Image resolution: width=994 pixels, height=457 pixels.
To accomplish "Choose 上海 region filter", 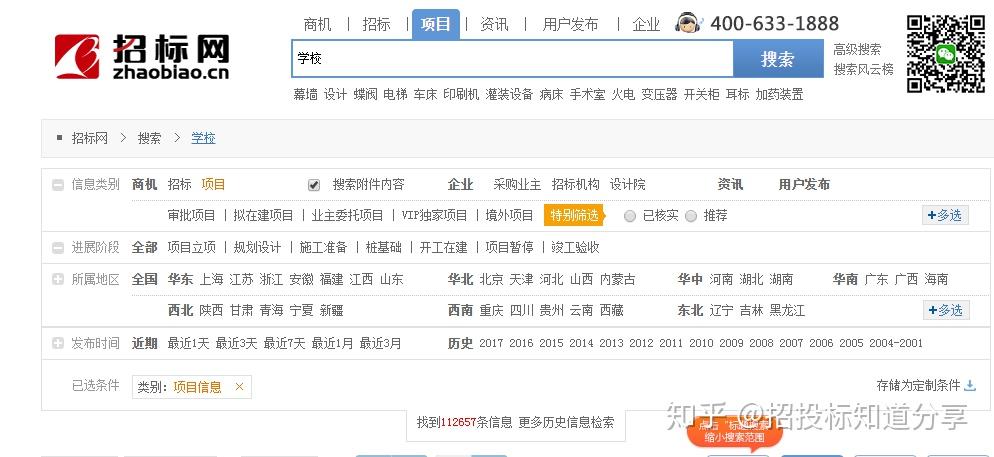I will (x=212, y=280).
